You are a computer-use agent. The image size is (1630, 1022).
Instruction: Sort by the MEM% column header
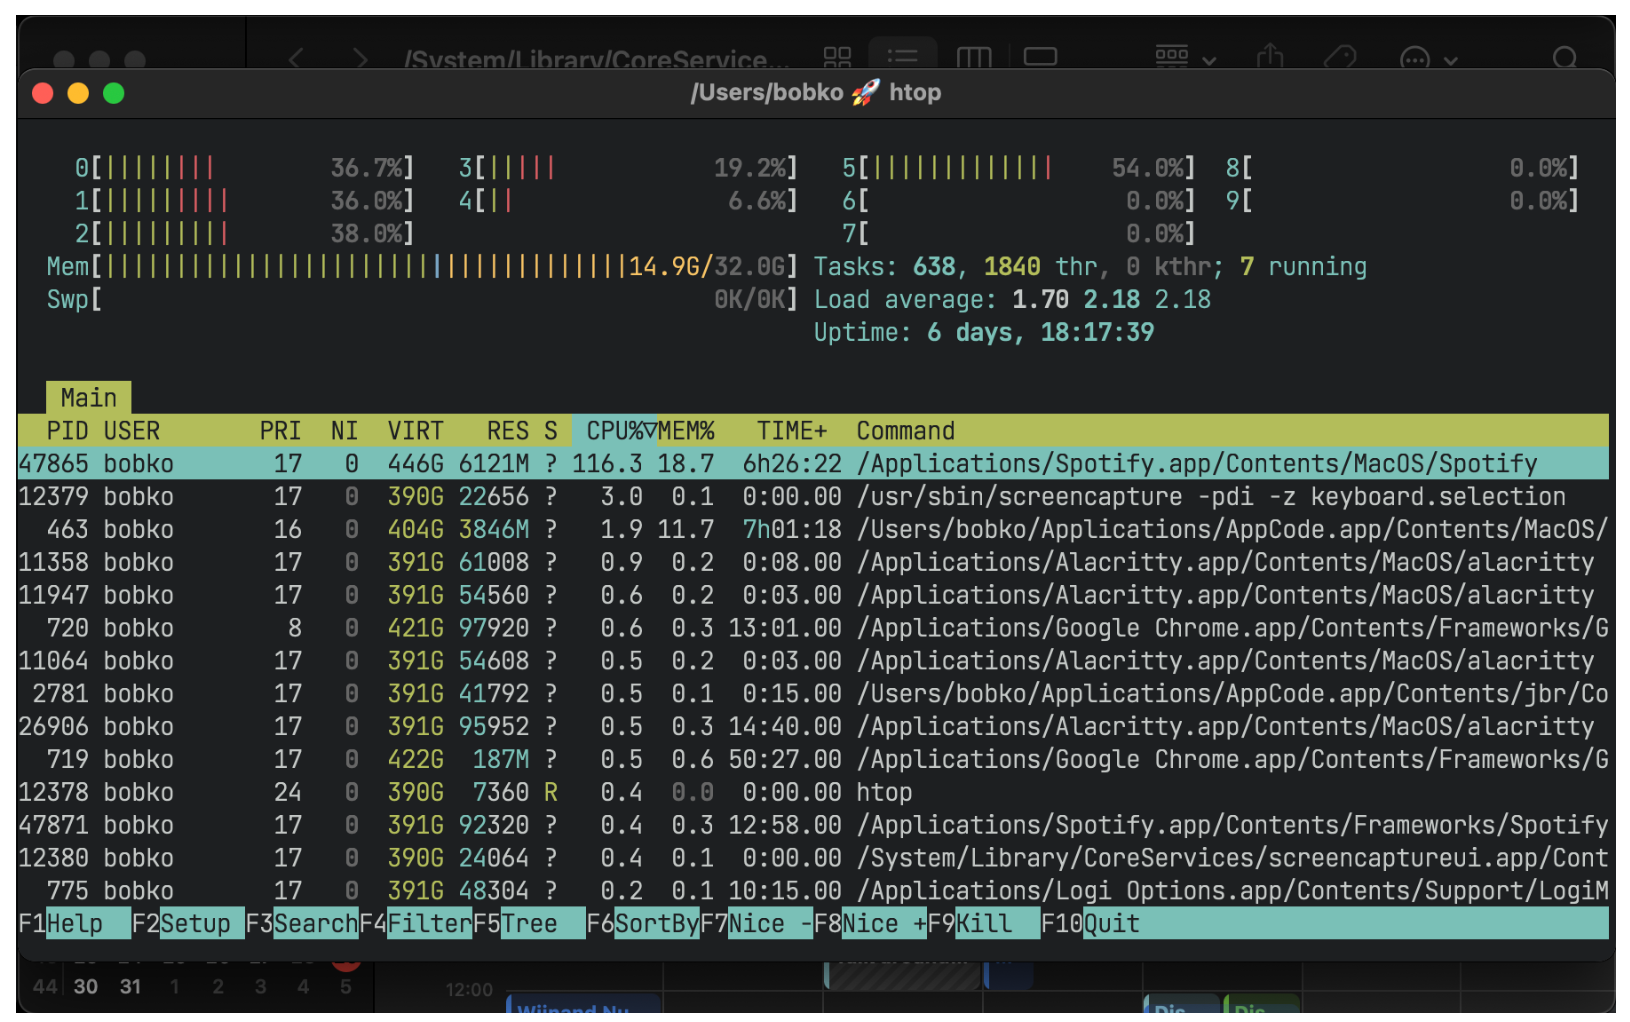686,431
